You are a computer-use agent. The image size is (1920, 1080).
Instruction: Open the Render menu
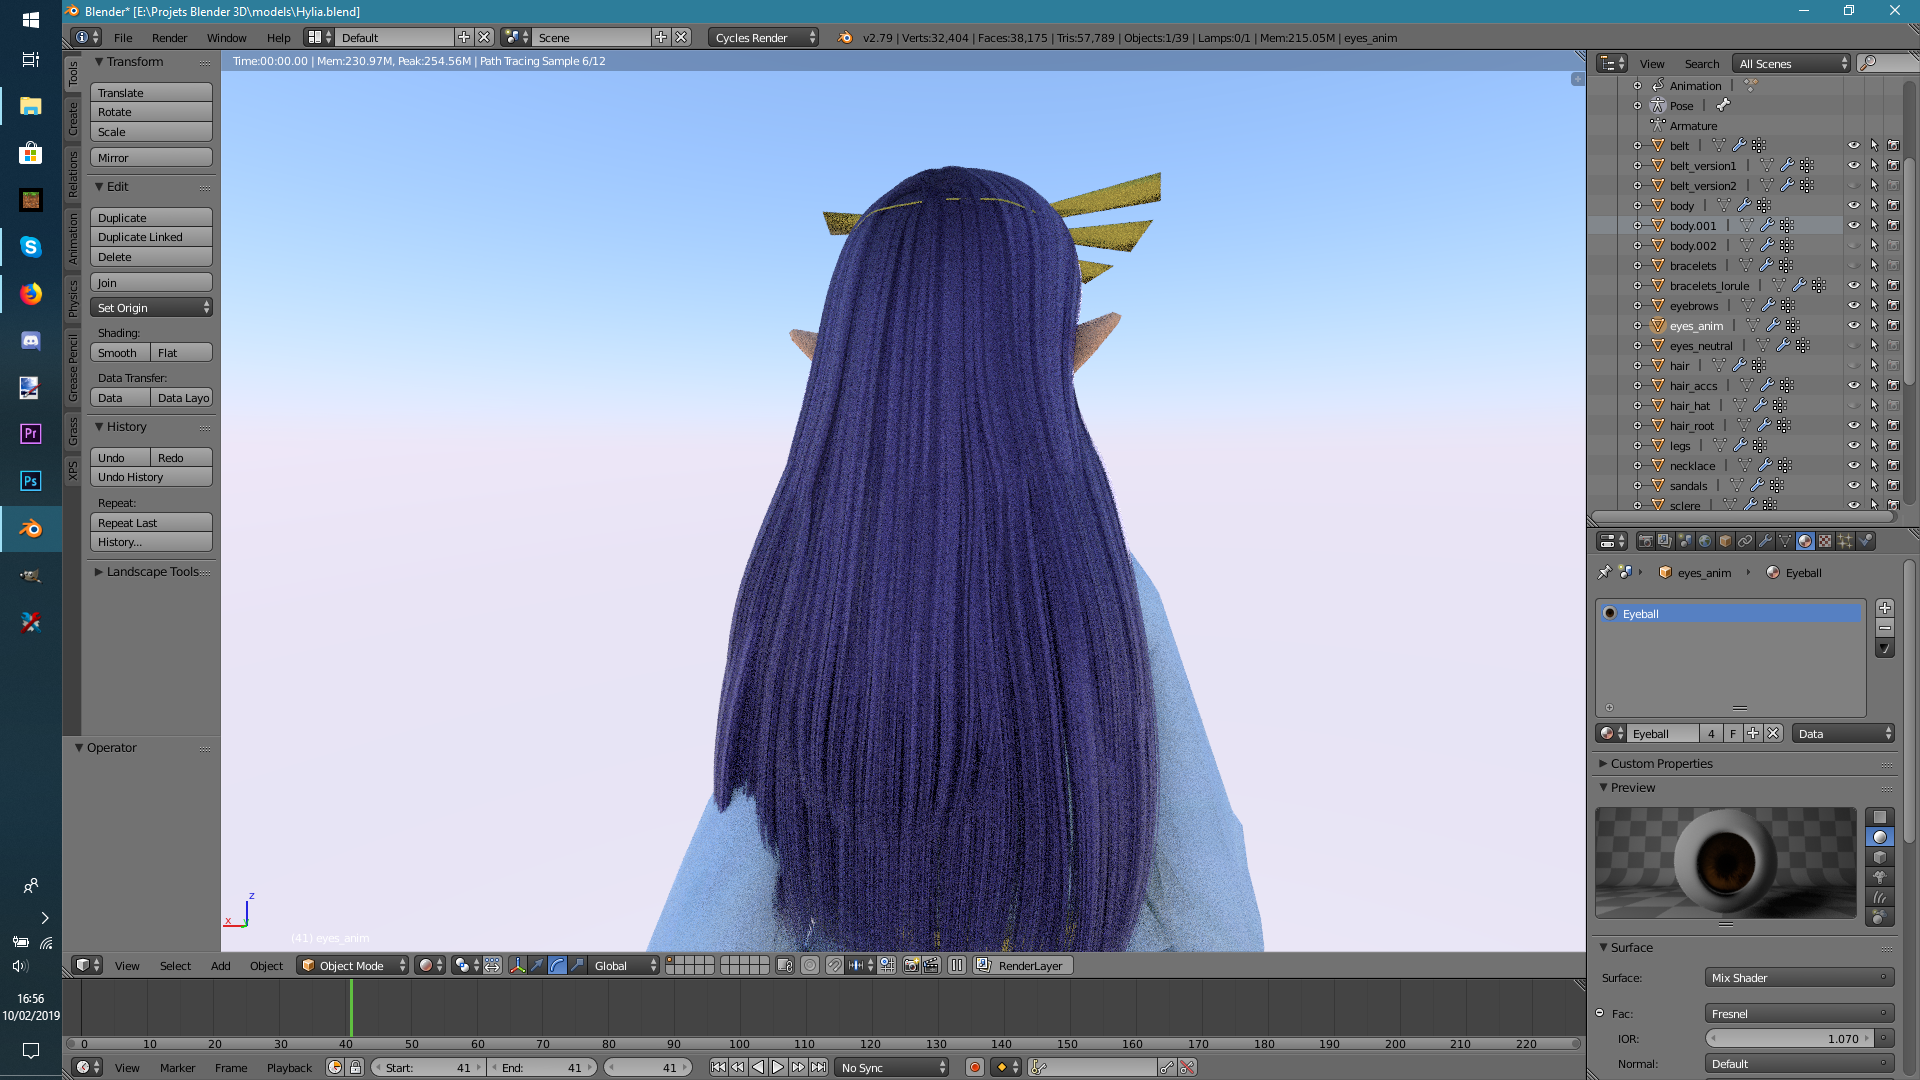pyautogui.click(x=169, y=38)
